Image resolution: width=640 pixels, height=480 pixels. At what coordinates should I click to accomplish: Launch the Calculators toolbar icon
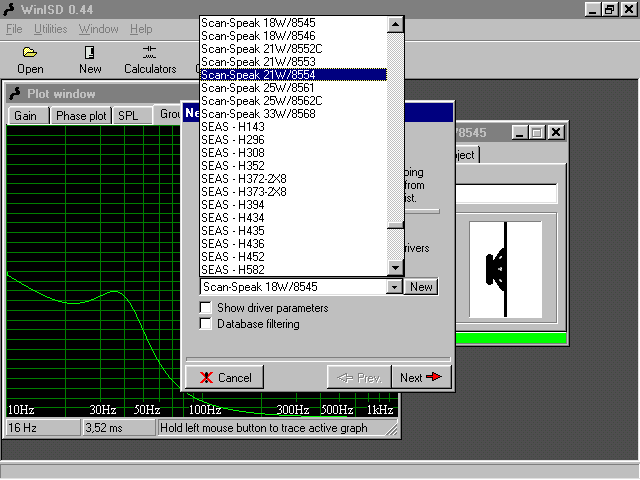[150, 60]
